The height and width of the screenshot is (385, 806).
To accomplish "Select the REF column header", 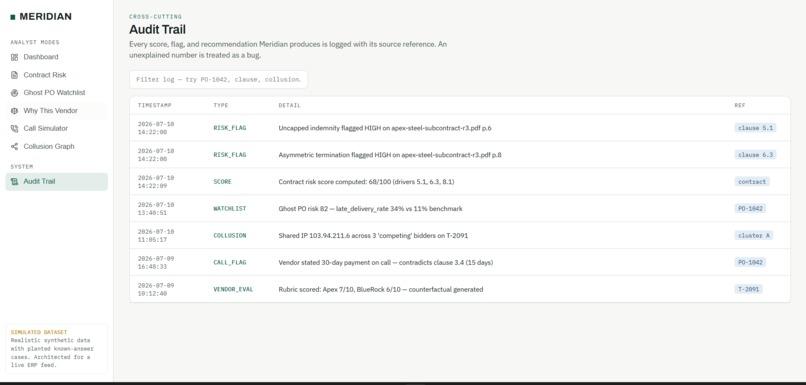I will (x=740, y=105).
